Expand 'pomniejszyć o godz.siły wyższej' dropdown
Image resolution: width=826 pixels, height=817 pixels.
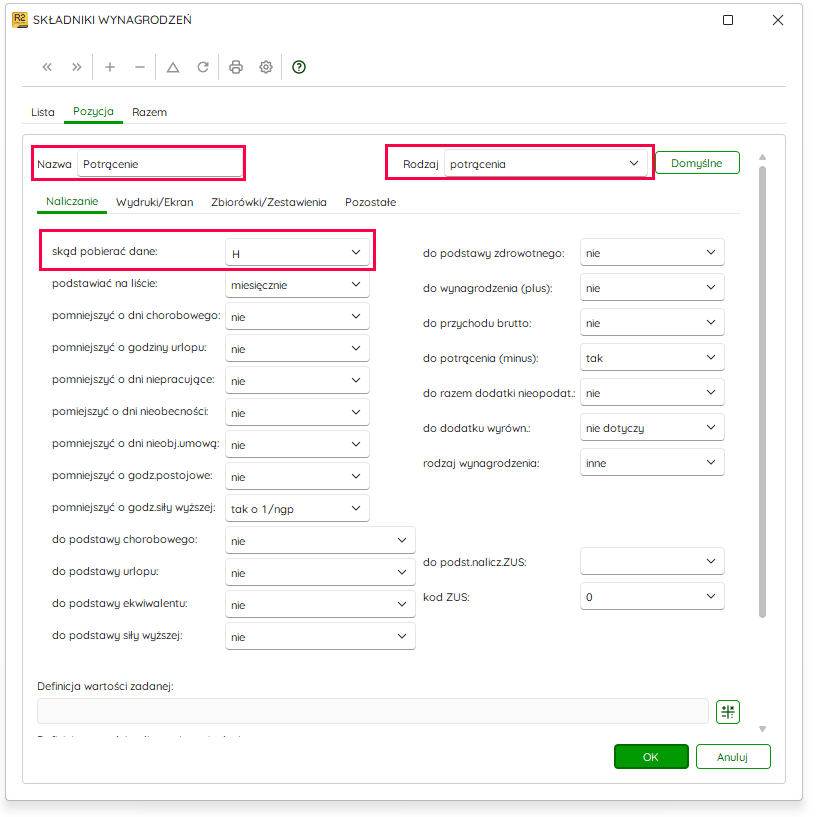(x=297, y=509)
